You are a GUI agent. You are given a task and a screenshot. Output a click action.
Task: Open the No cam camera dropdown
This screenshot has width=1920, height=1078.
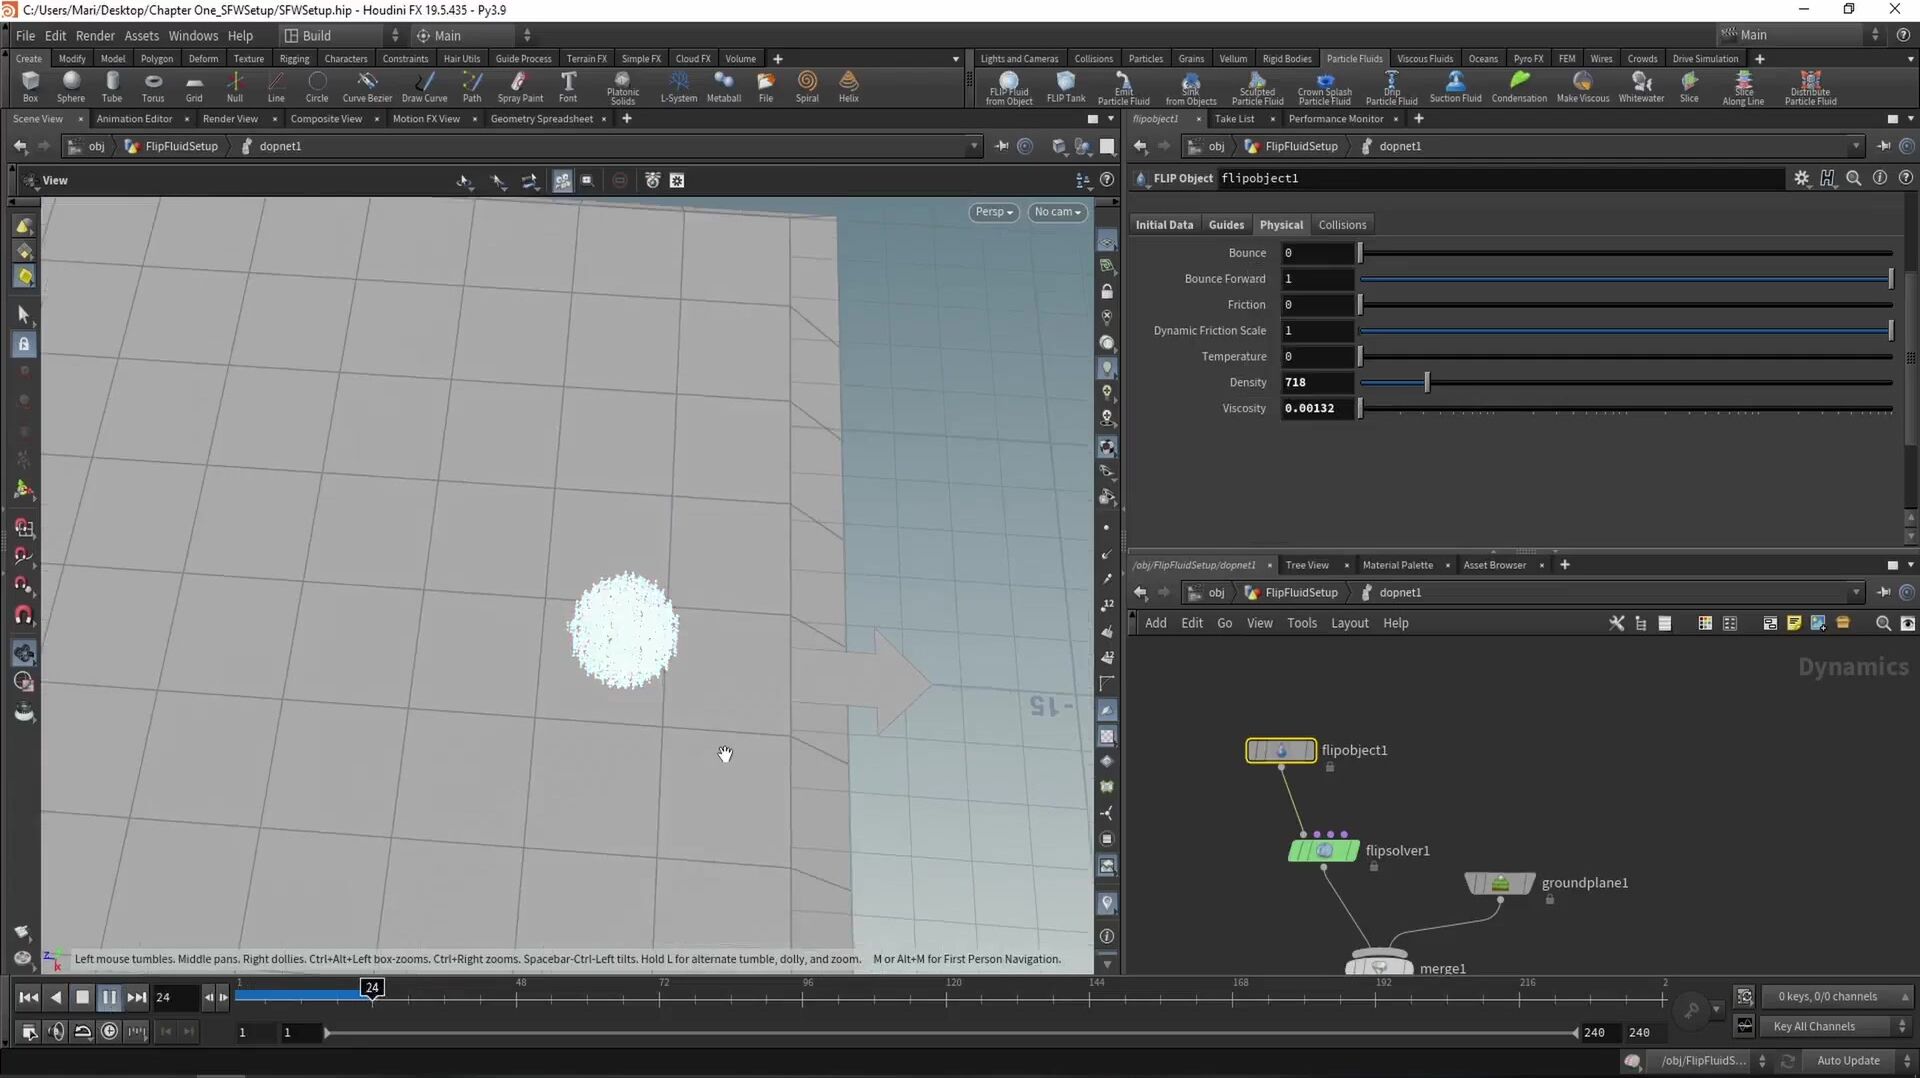1057,212
